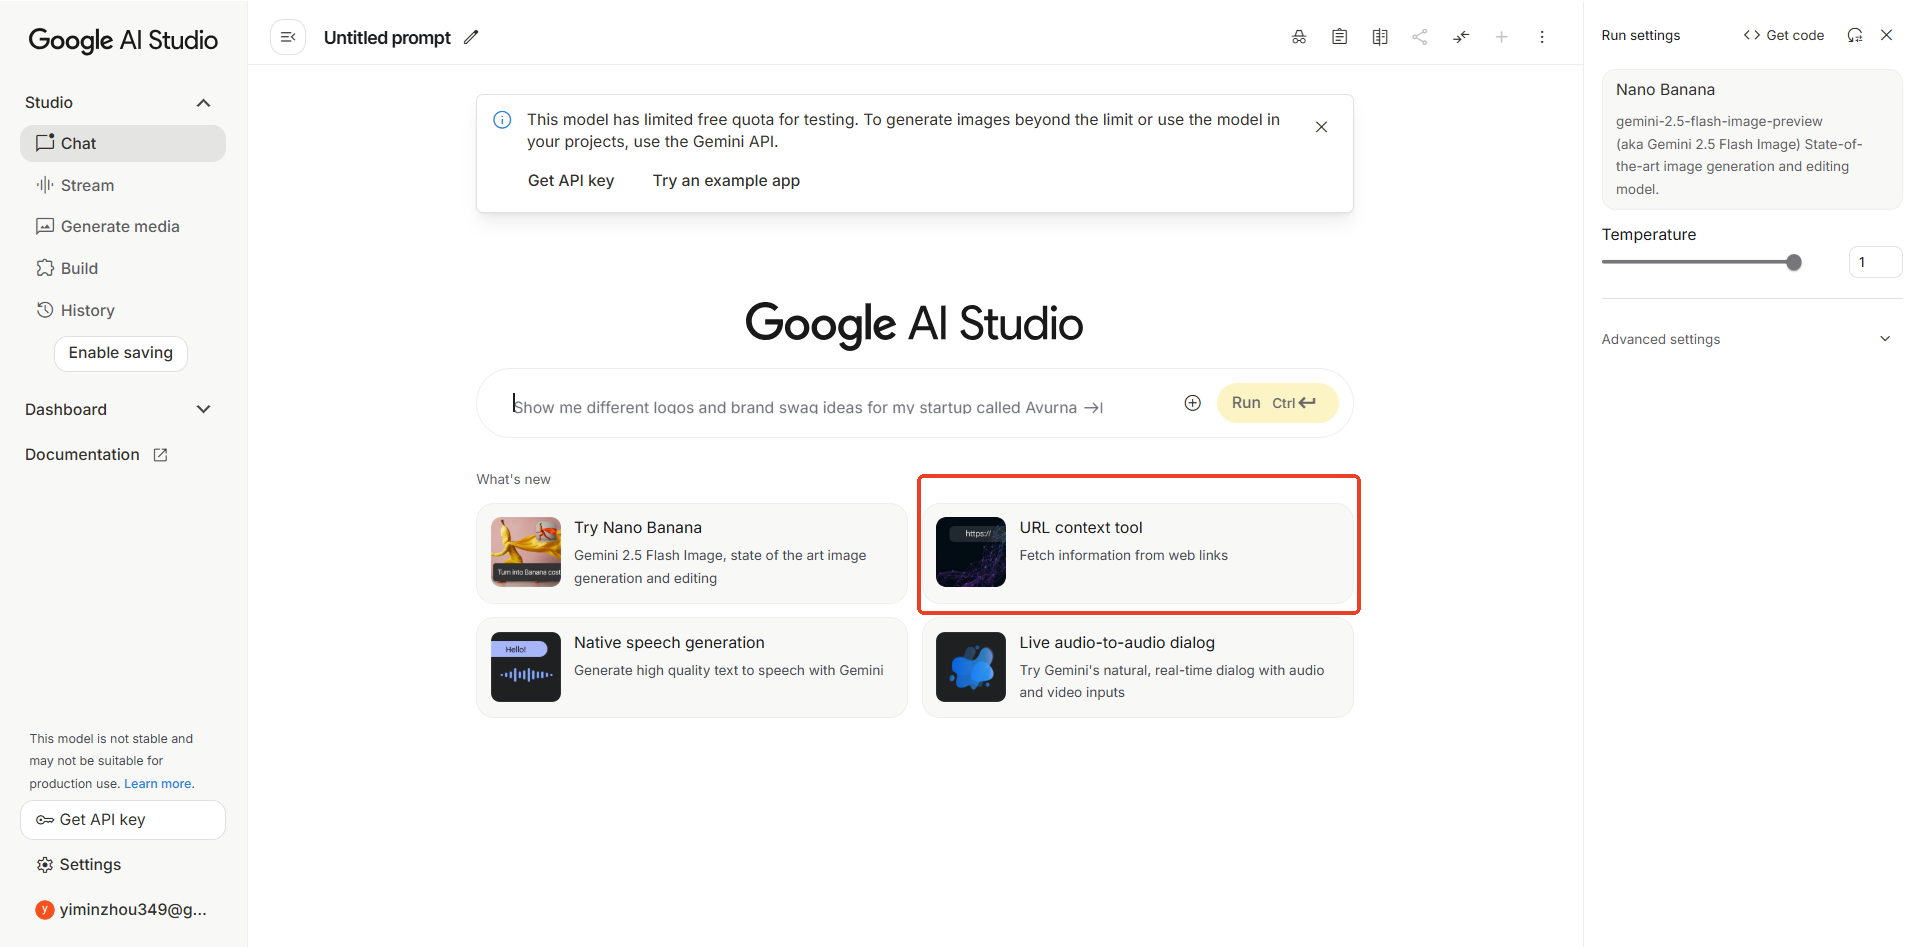The image size is (1920, 947).
Task: Open the three-dot overflow menu
Action: click(x=1542, y=36)
